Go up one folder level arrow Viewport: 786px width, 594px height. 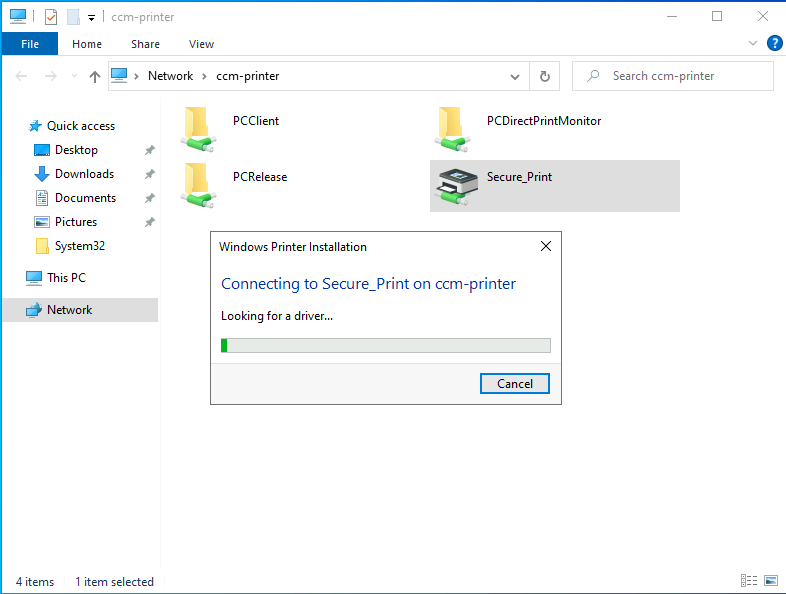coord(95,76)
